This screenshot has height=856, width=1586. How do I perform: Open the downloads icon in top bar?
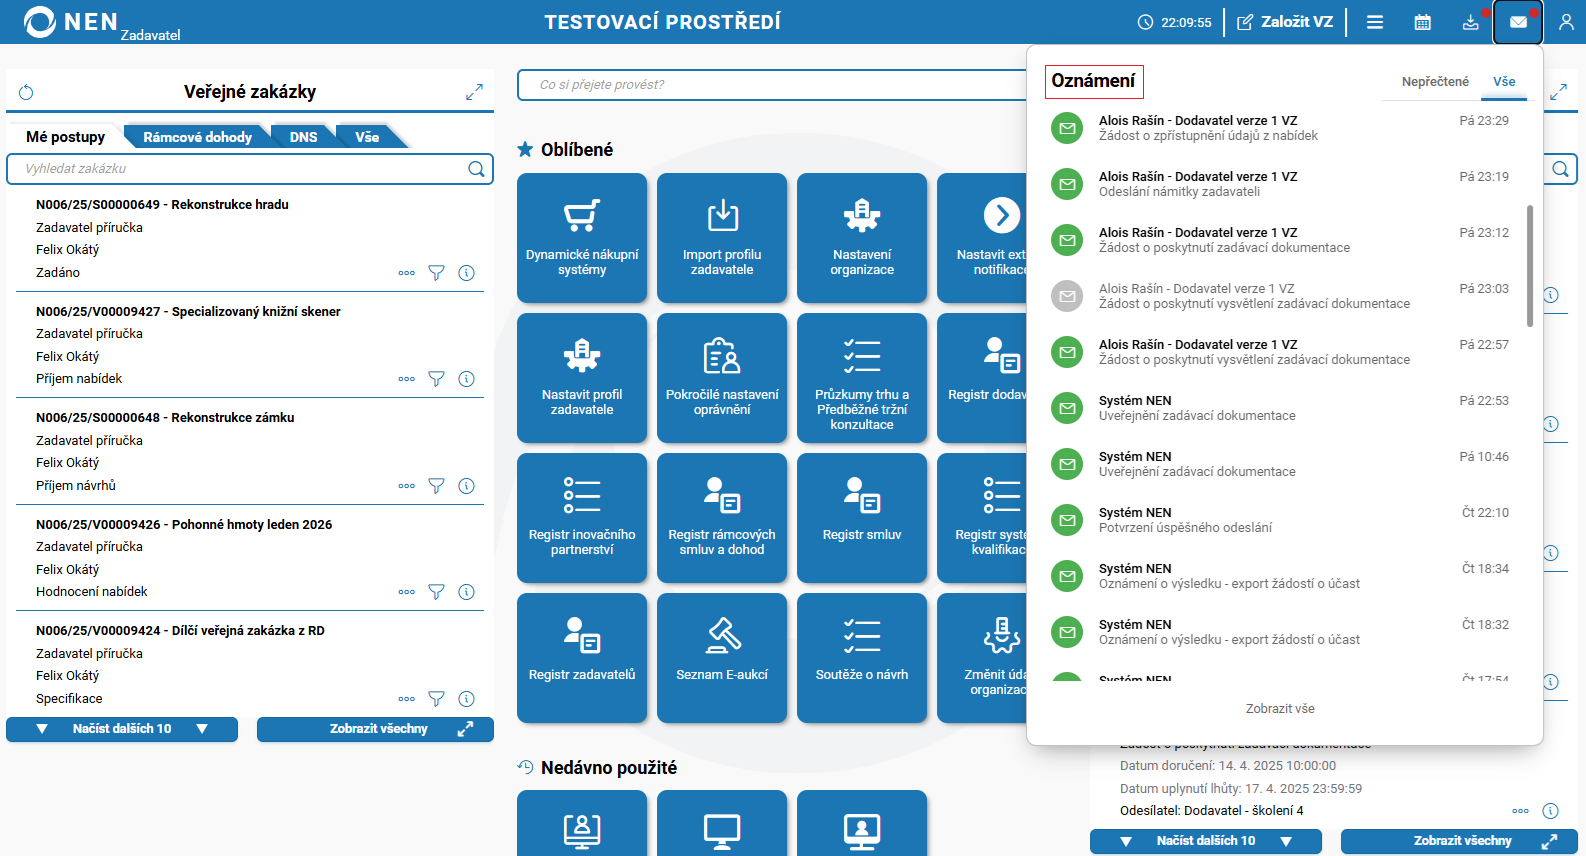point(1471,22)
